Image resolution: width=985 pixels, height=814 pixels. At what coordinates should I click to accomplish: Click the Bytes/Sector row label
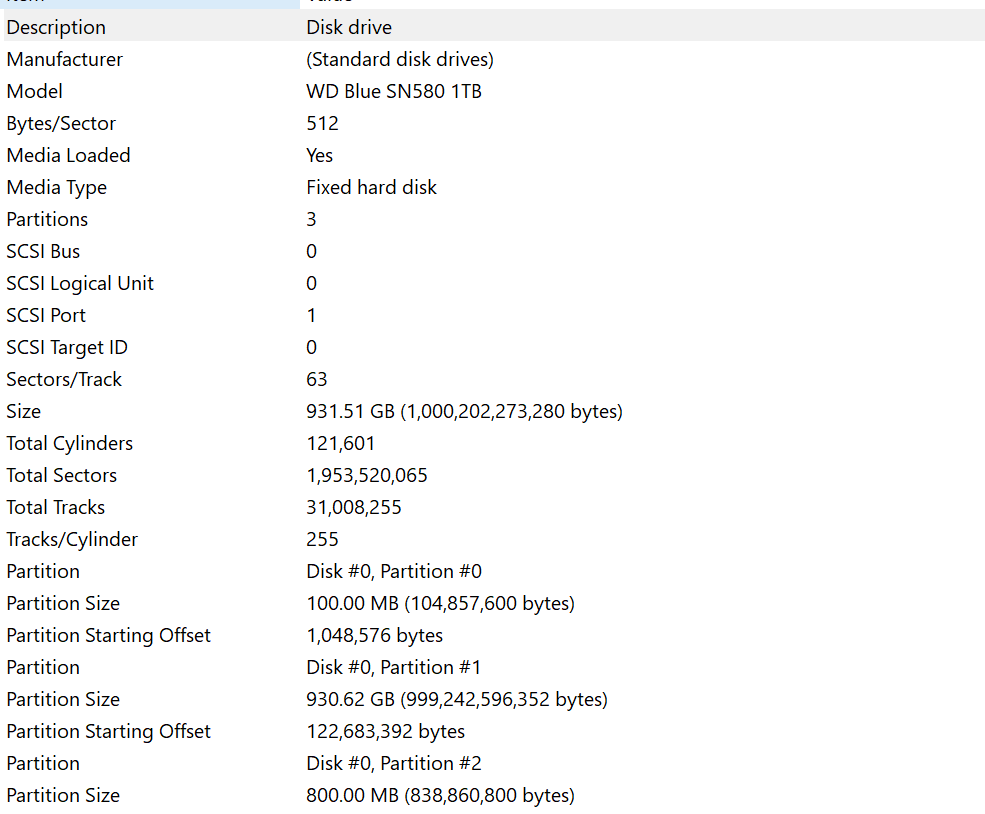click(x=61, y=123)
